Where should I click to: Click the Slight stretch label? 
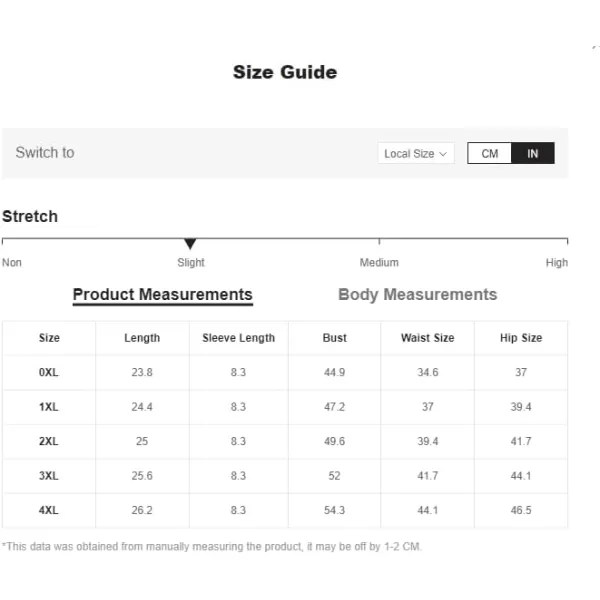(191, 262)
